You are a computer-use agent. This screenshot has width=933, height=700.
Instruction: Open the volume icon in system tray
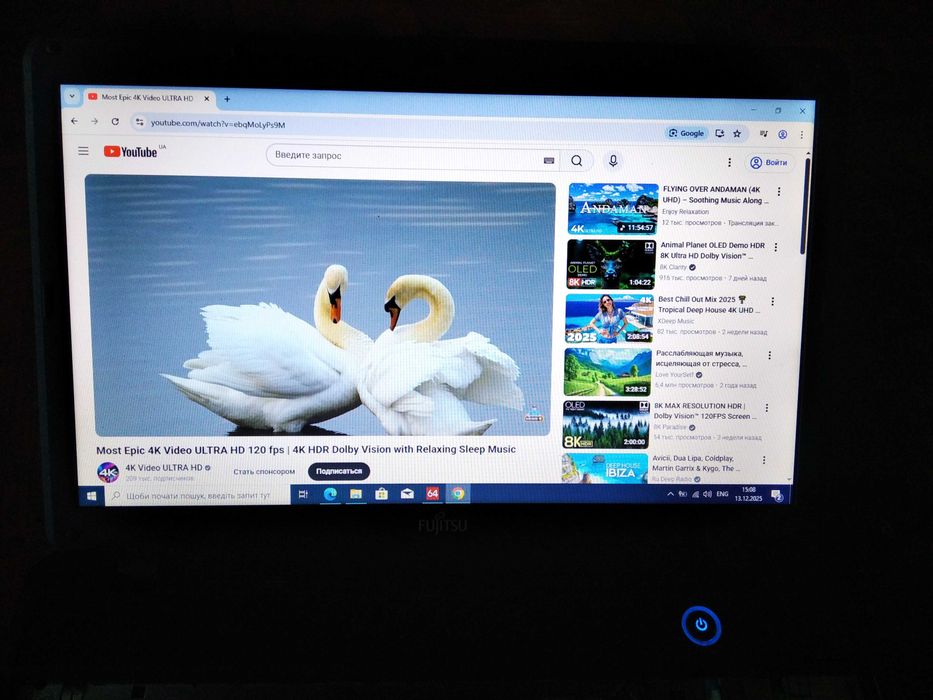(707, 494)
